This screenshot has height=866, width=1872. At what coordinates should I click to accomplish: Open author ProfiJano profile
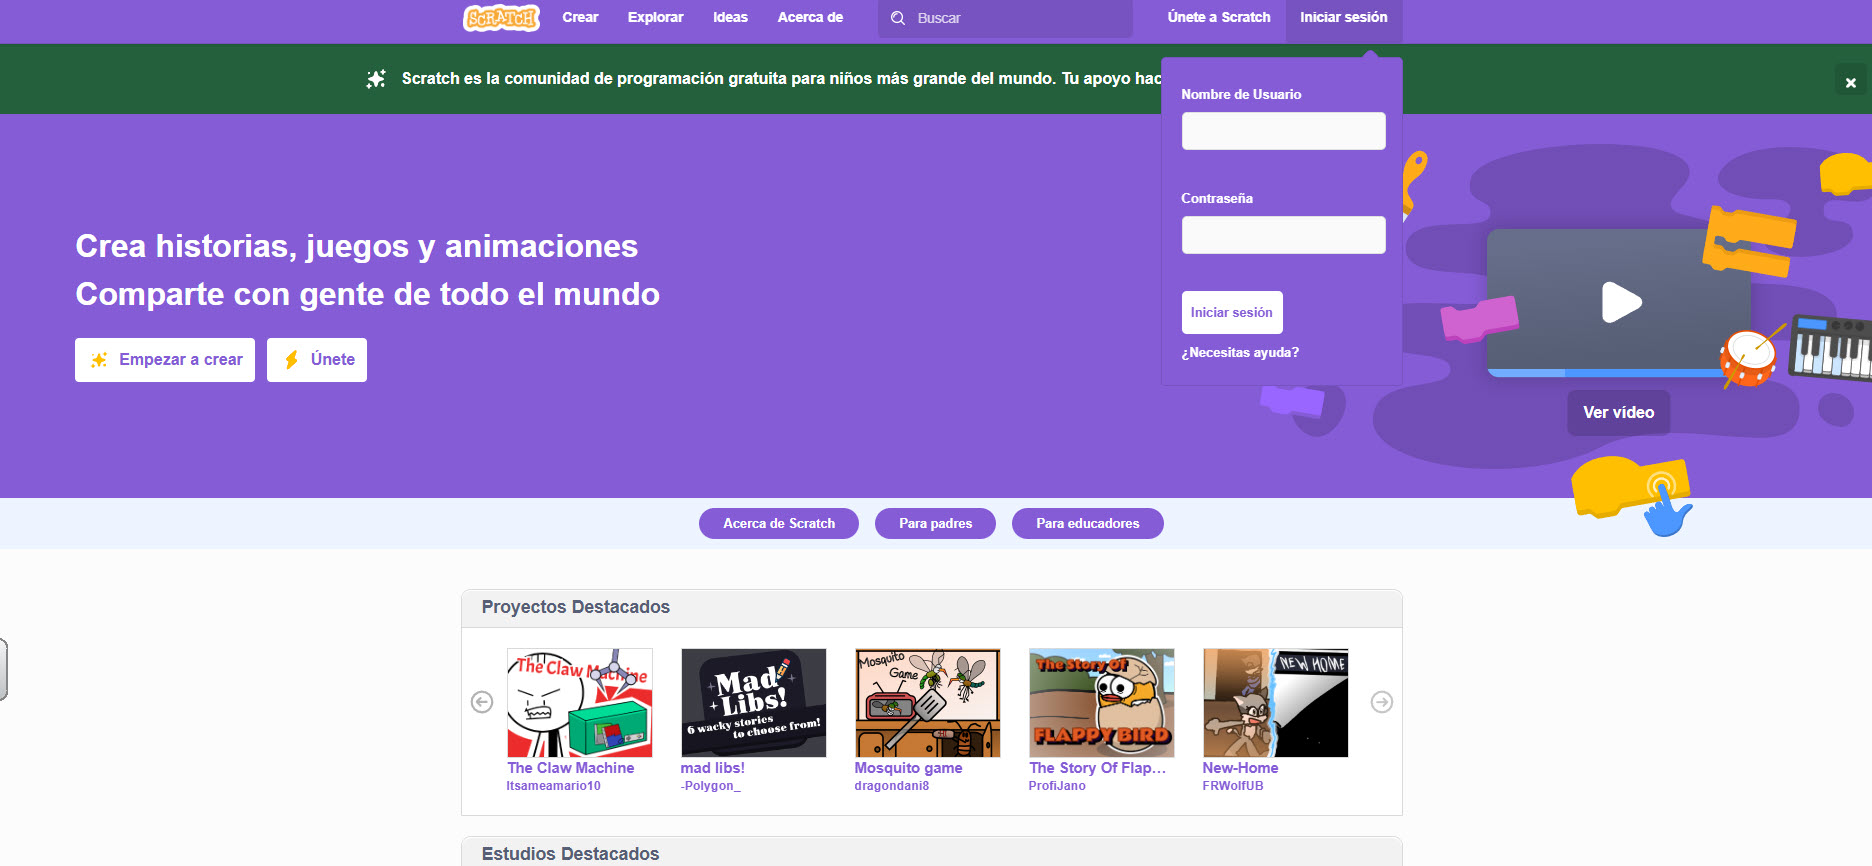(x=1057, y=786)
